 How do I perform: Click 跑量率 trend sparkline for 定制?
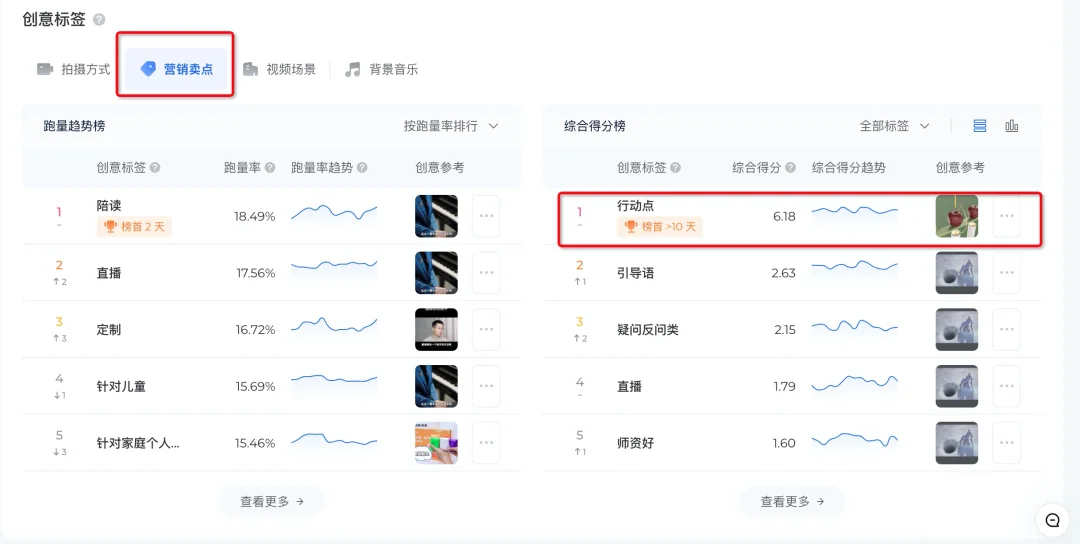coord(334,325)
